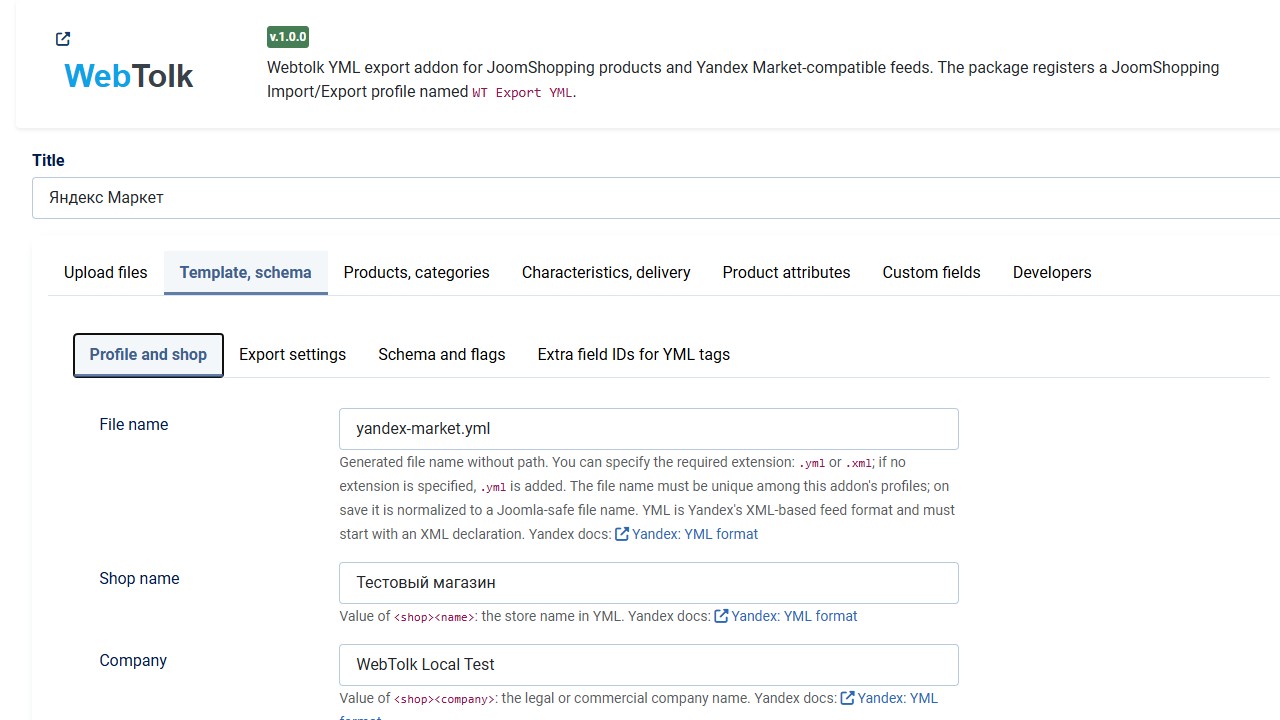Image resolution: width=1280 pixels, height=720 pixels.
Task: Click external link icon under Shop name field
Action: click(721, 616)
